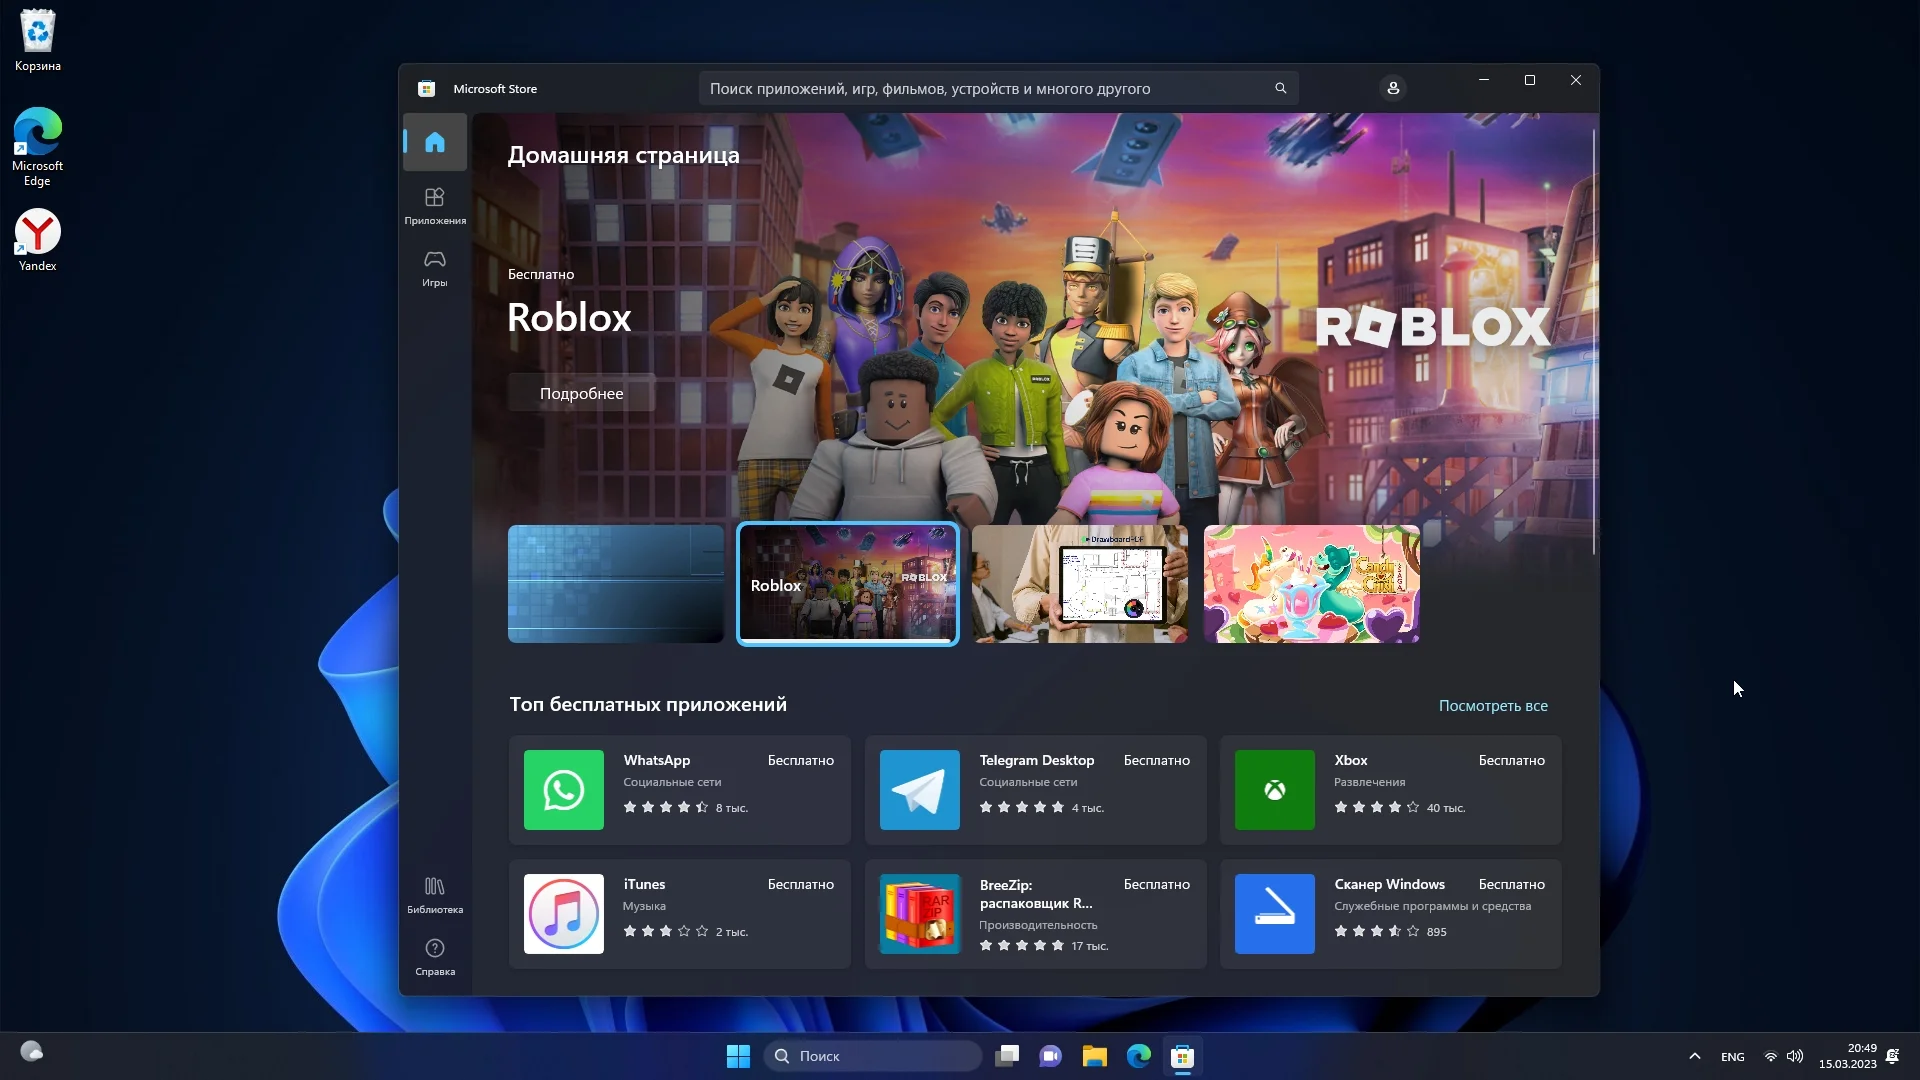This screenshot has width=1920, height=1080.
Task: Select the Roblox carousel thumbnail
Action: coord(847,584)
